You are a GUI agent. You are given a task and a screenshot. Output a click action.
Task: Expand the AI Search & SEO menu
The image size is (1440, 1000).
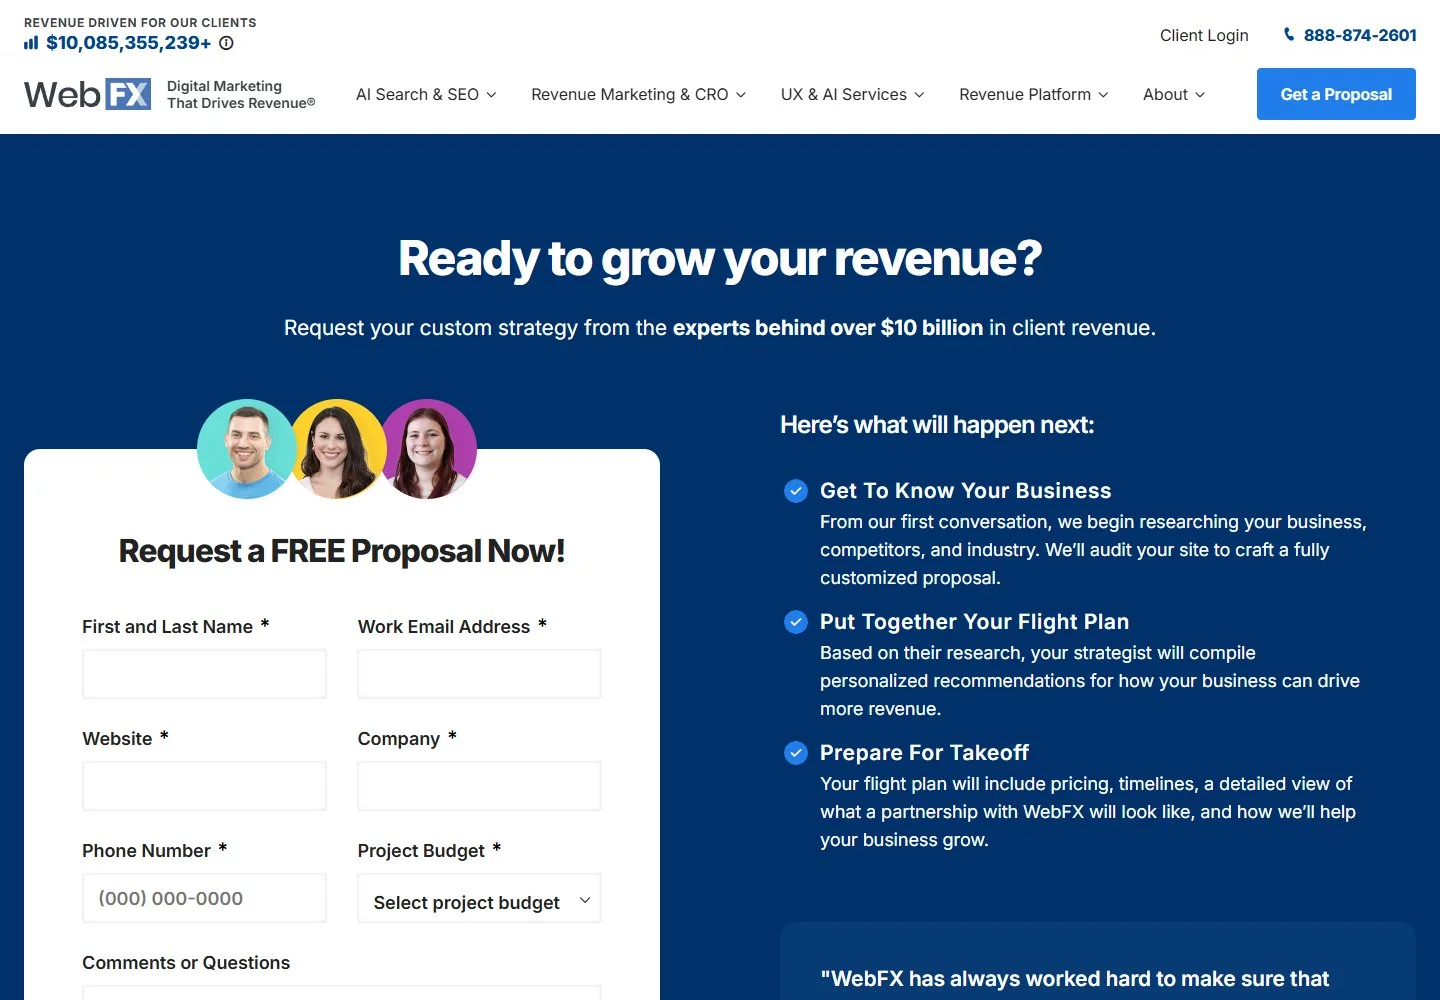pos(426,94)
